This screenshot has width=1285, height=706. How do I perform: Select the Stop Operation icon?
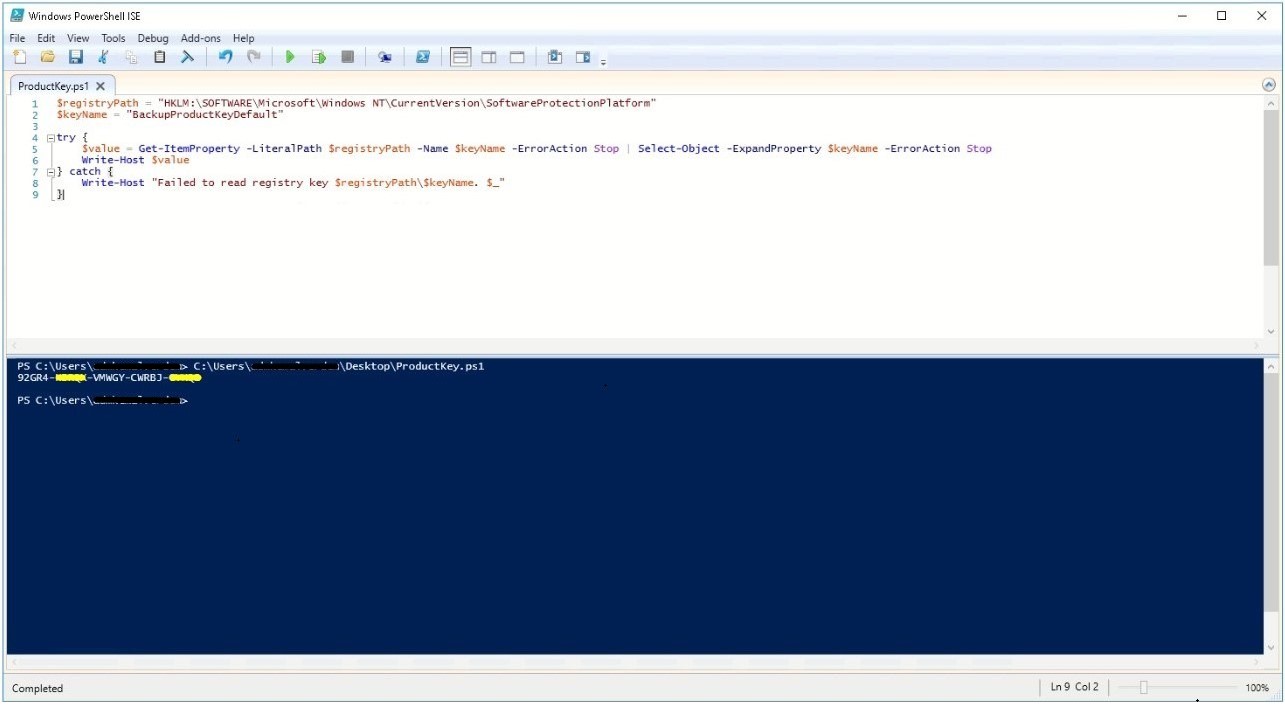click(x=347, y=57)
